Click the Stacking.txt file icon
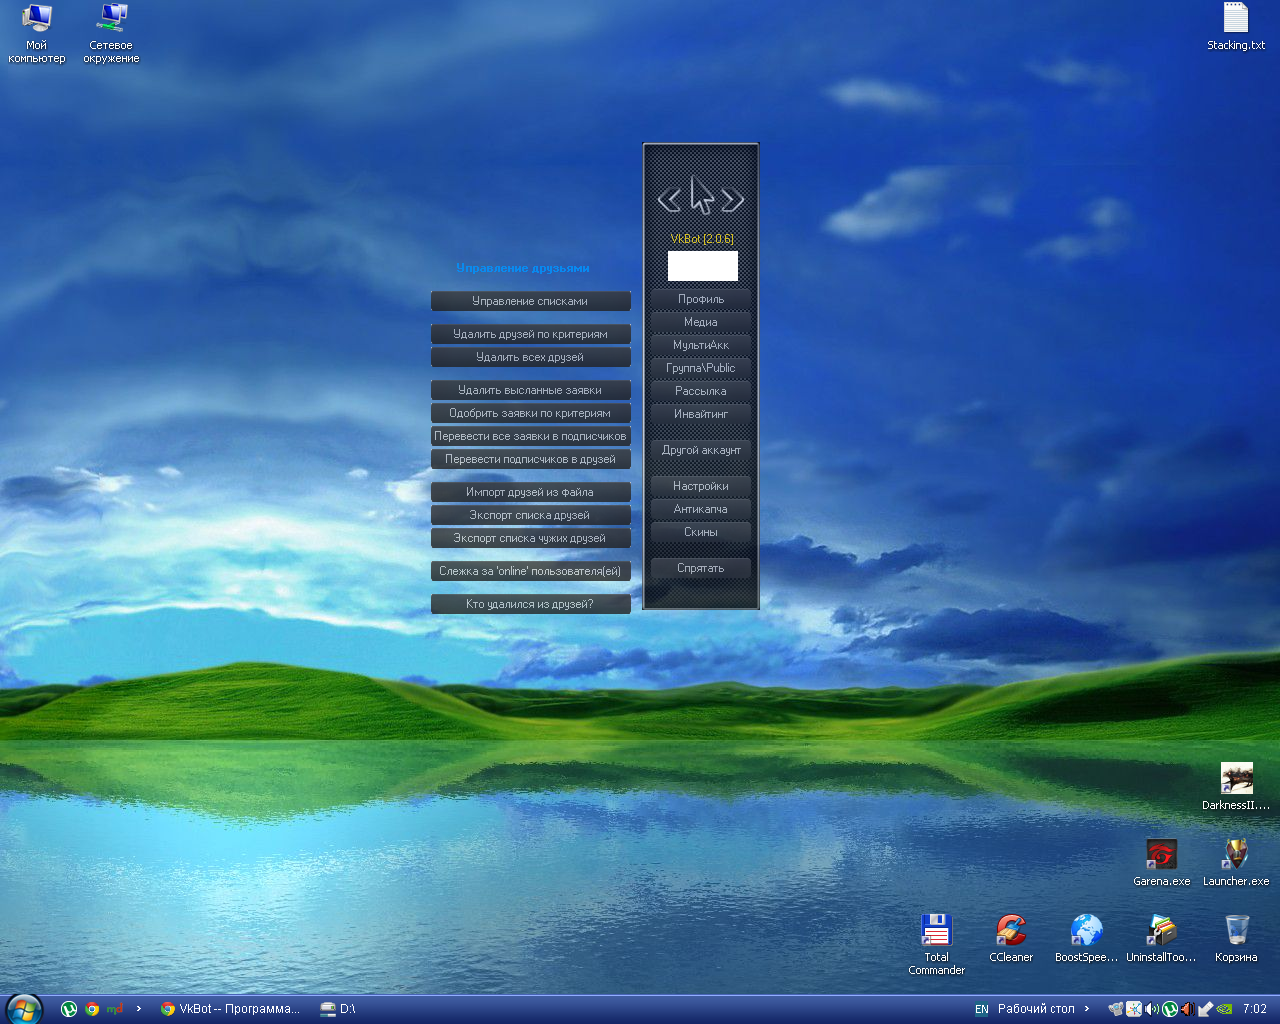 [1236, 19]
